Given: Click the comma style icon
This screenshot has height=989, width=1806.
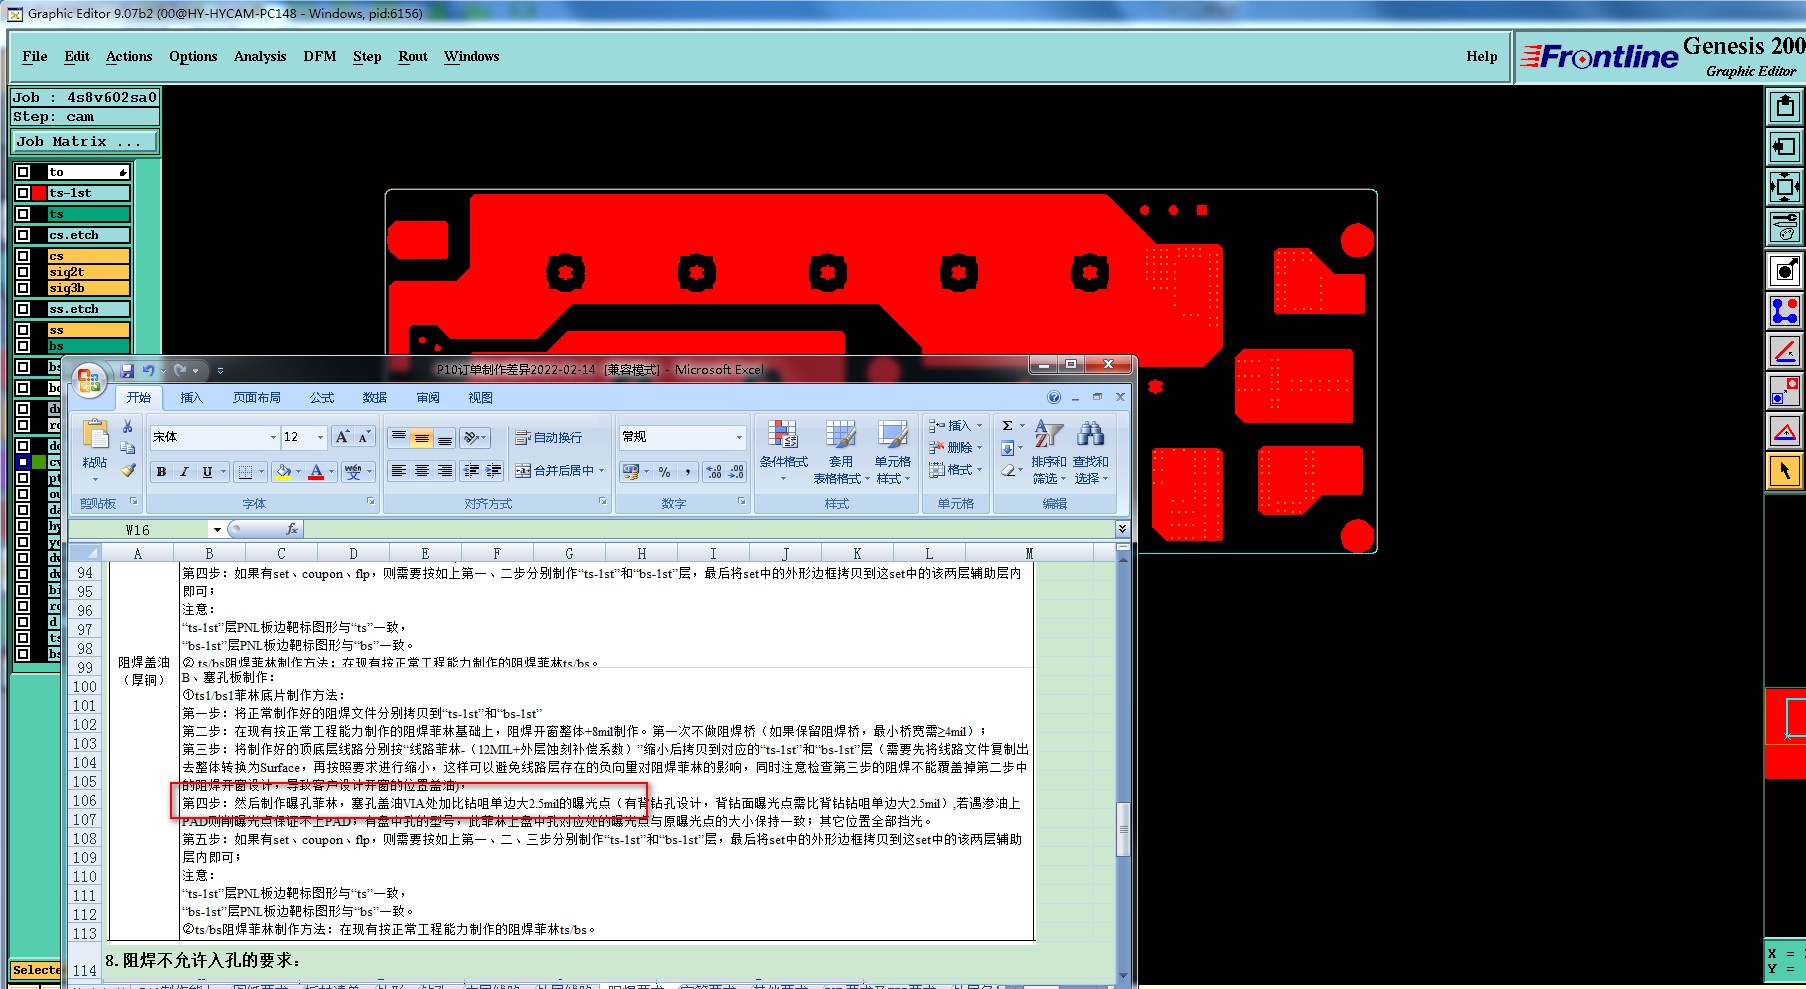Looking at the screenshot, I should tap(688, 472).
